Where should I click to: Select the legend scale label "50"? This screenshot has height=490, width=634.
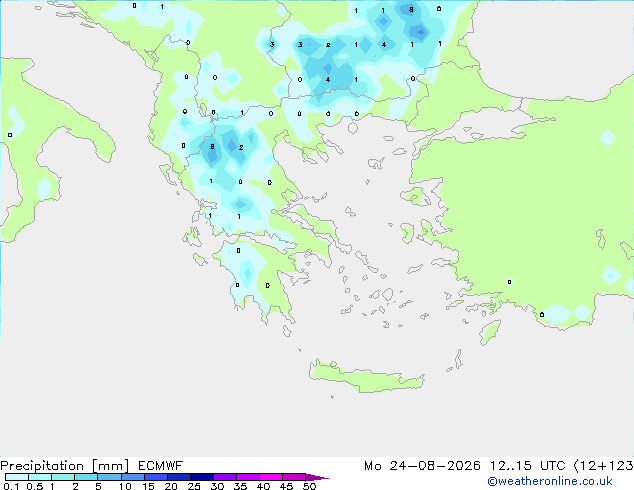pos(309,486)
